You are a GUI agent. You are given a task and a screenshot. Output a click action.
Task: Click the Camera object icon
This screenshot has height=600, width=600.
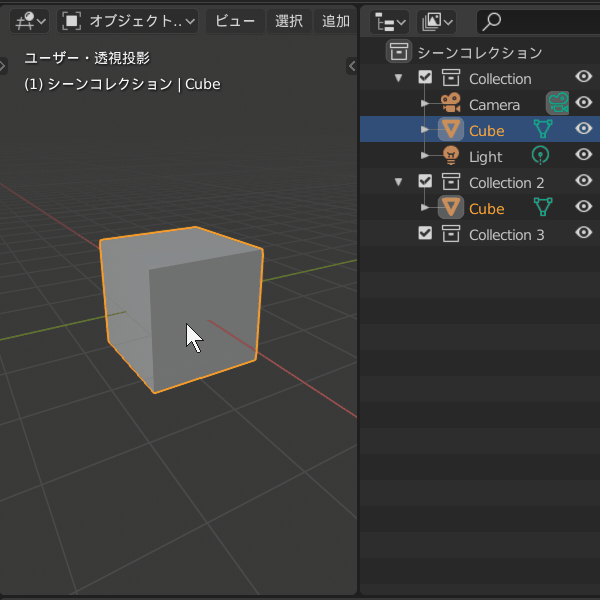coord(450,103)
